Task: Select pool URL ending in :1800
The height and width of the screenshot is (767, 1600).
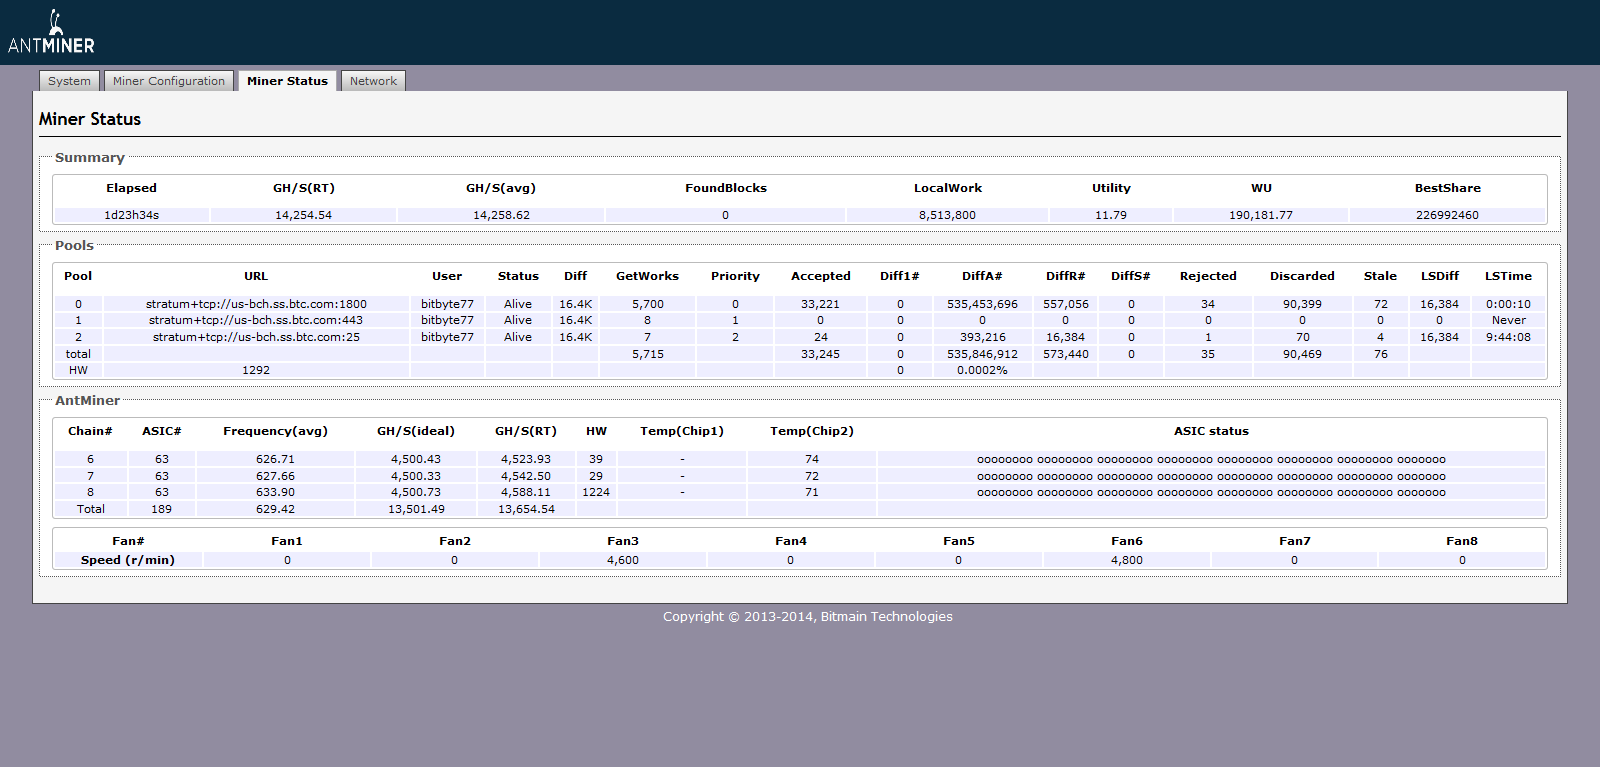Action: click(256, 304)
